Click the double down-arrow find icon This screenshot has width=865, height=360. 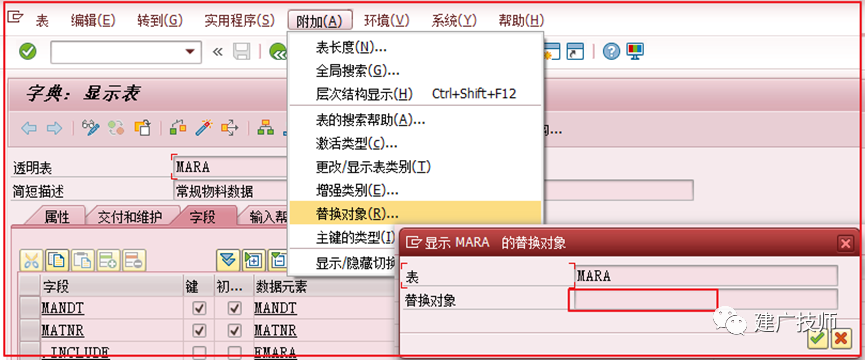[x=228, y=260]
